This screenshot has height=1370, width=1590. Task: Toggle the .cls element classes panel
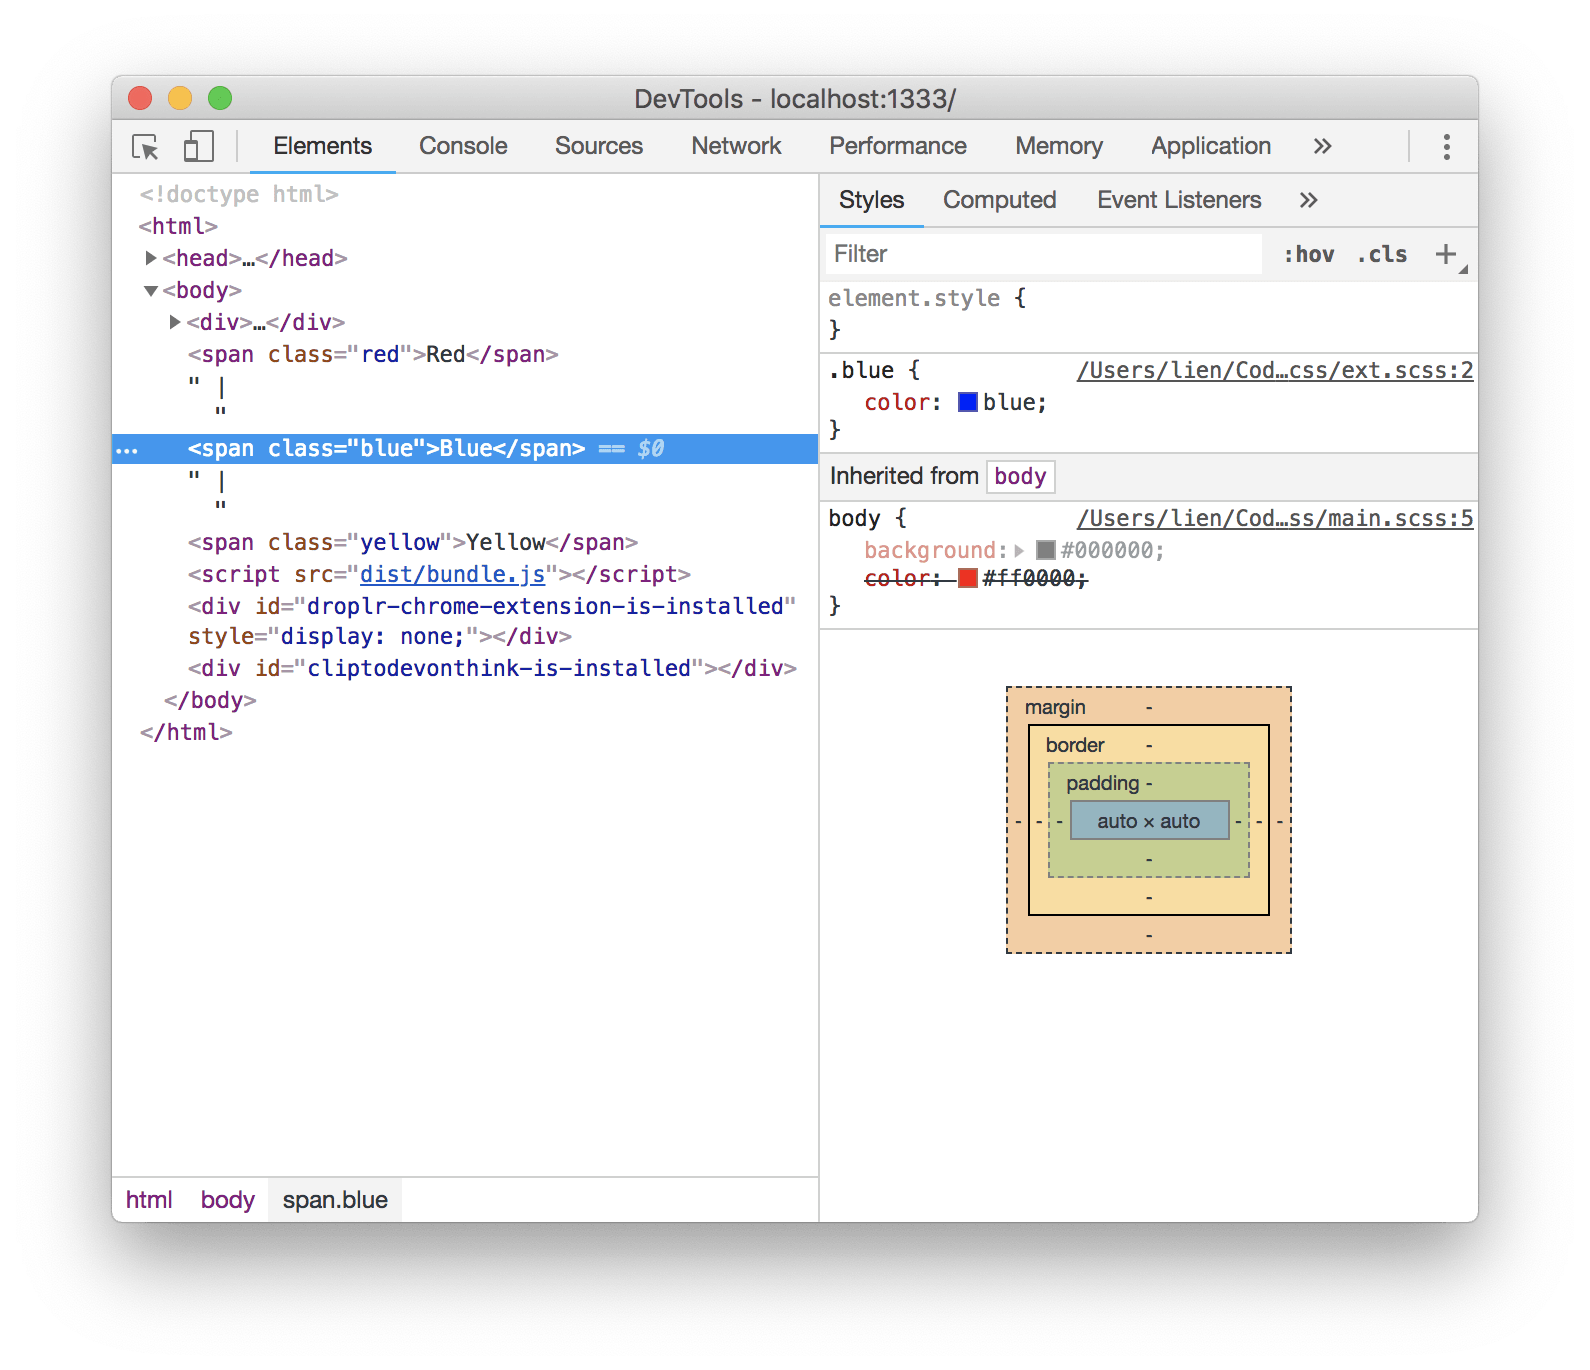pyautogui.click(x=1382, y=255)
